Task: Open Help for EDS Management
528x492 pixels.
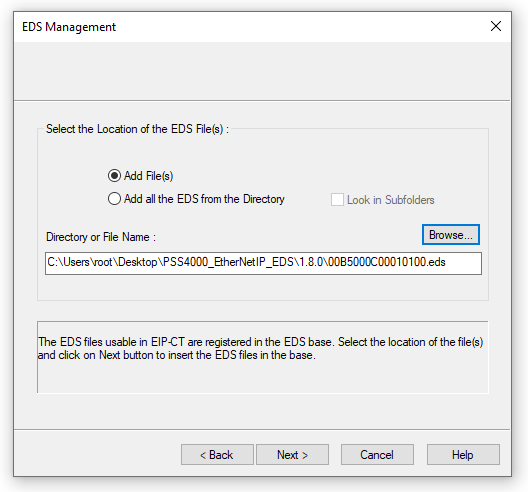Action: click(463, 455)
